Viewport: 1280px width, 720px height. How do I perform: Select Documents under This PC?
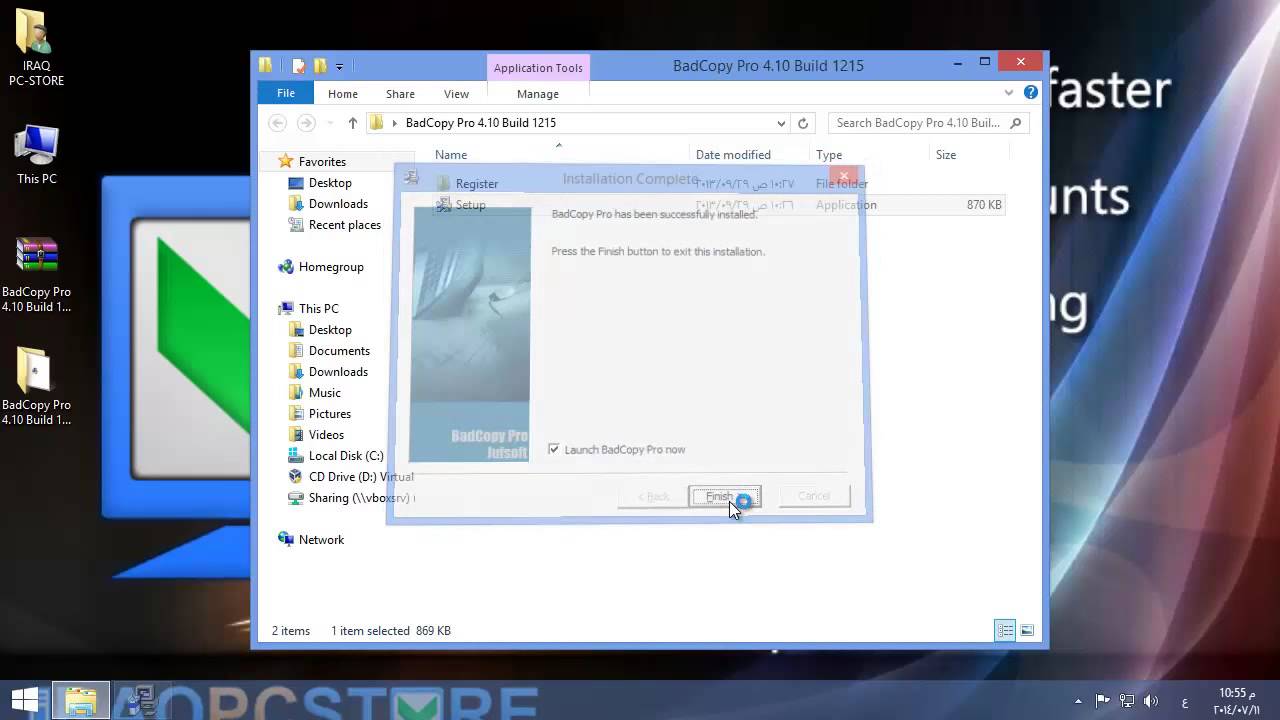coord(339,351)
